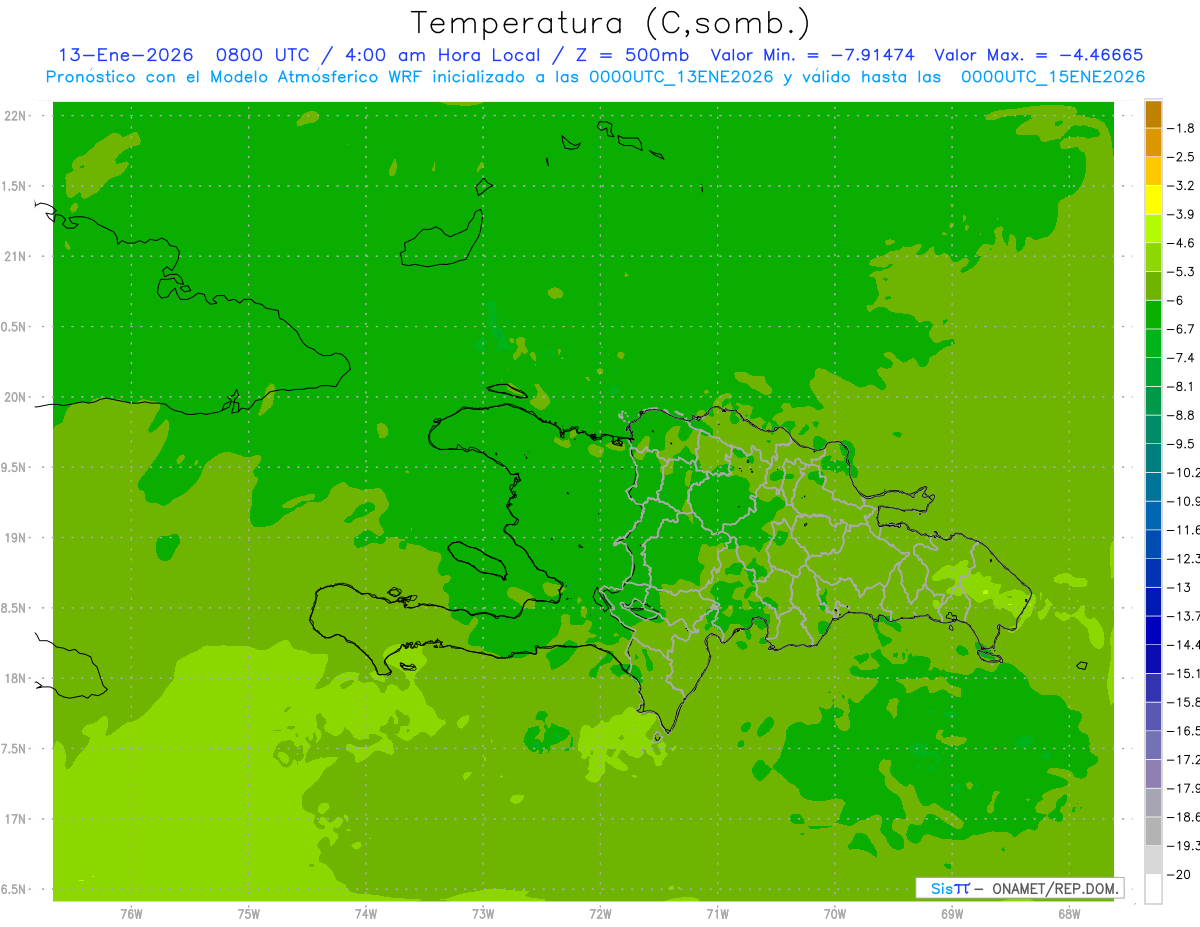Click the "Valor Max. = -4.46665" readout
Screen dimensions: 1200x927
tap(1038, 55)
